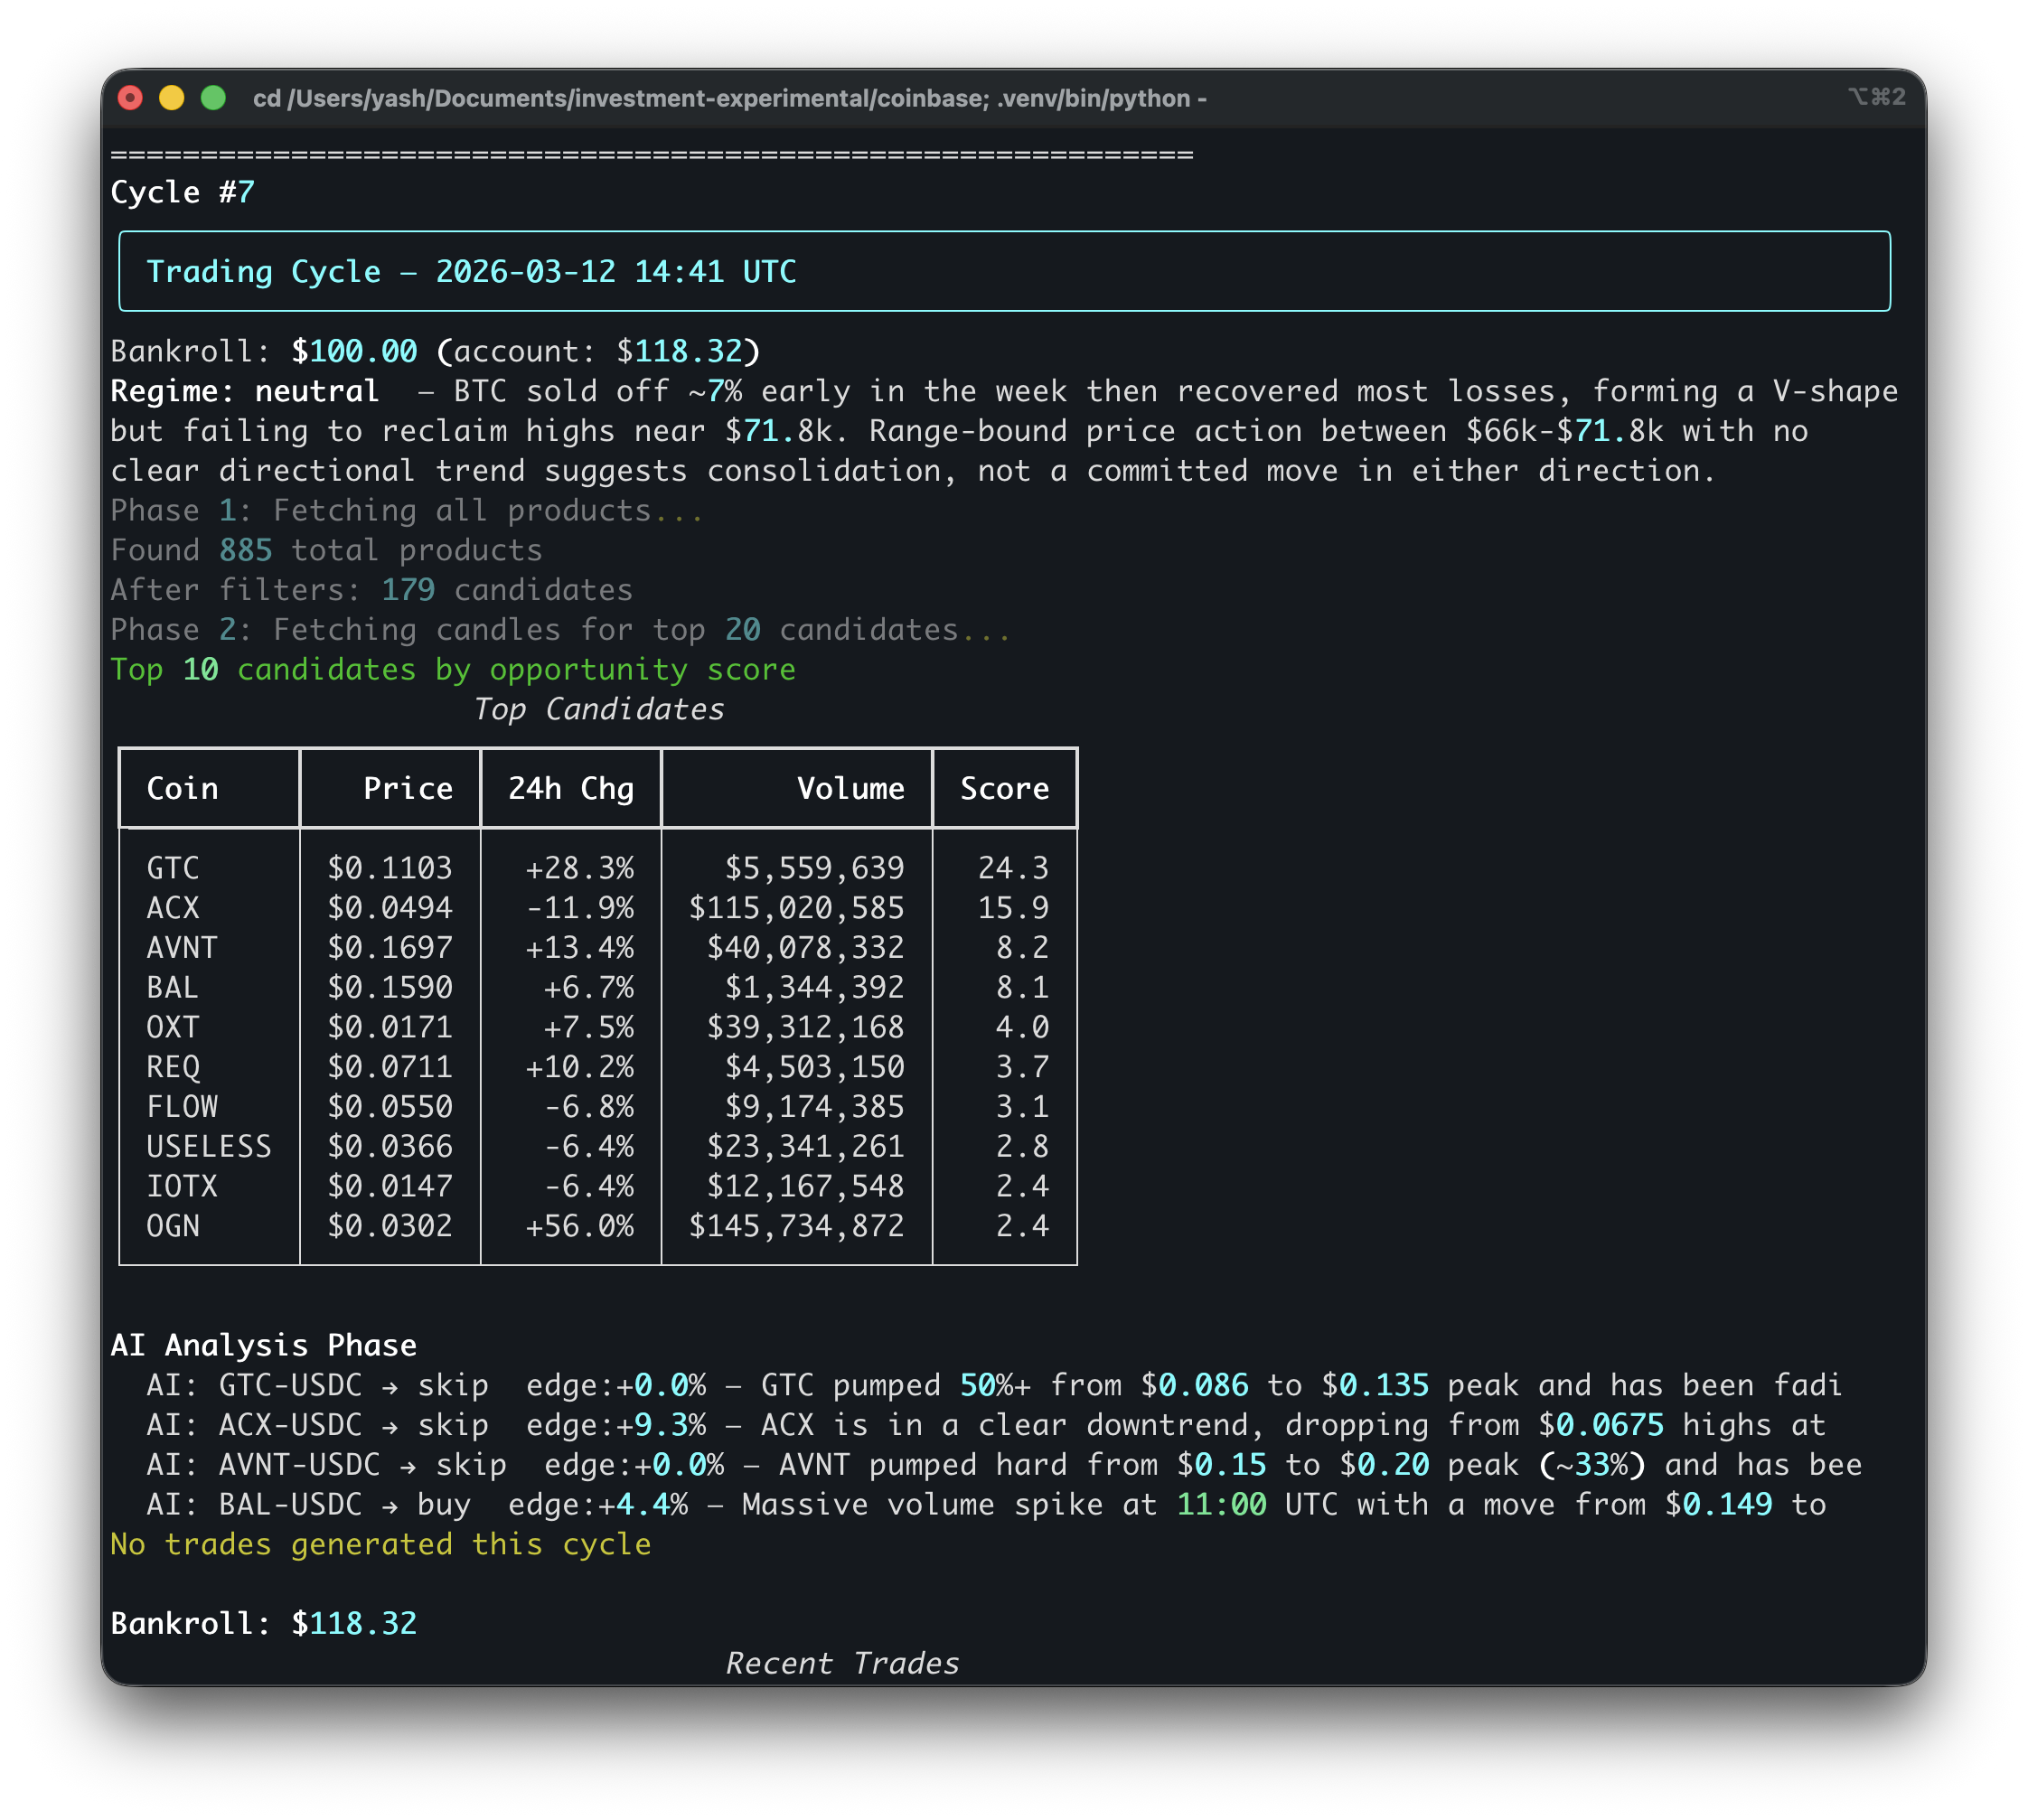Maximize the terminal with green button
Viewport: 2028px width, 1820px height.
213,98
